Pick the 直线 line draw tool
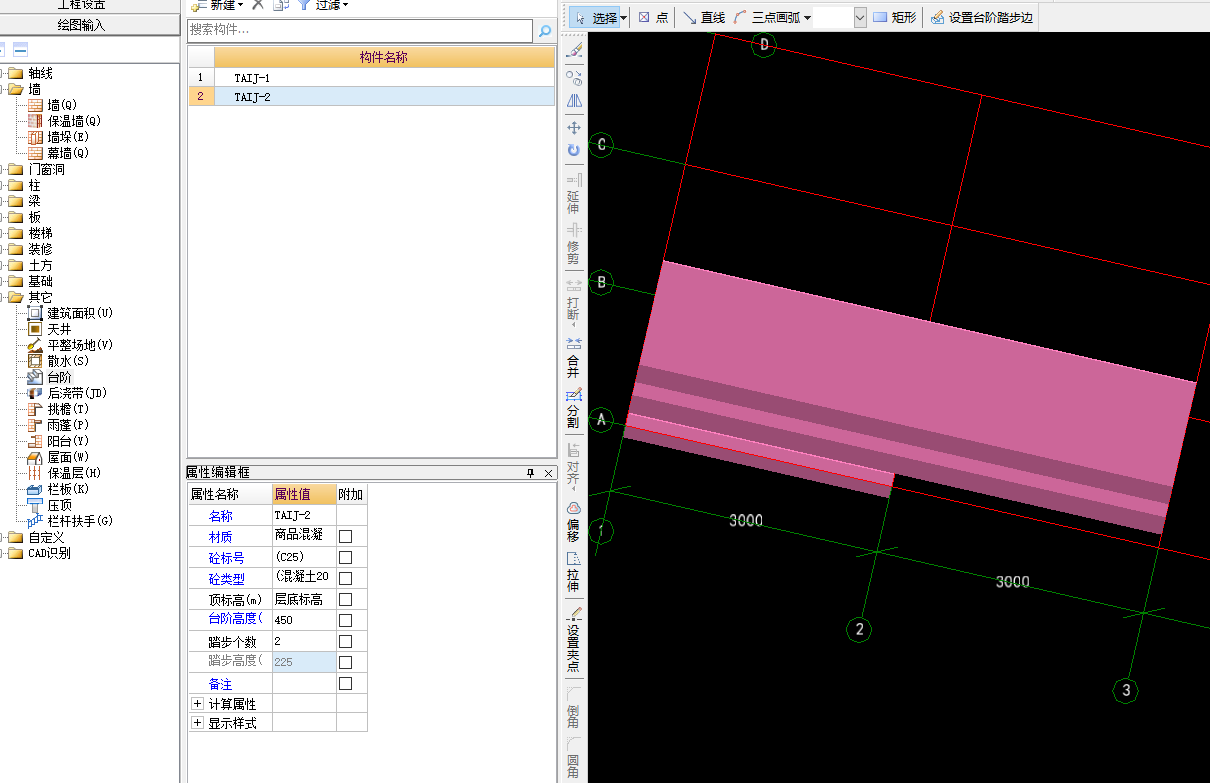Viewport: 1210px width, 783px height. 703,17
